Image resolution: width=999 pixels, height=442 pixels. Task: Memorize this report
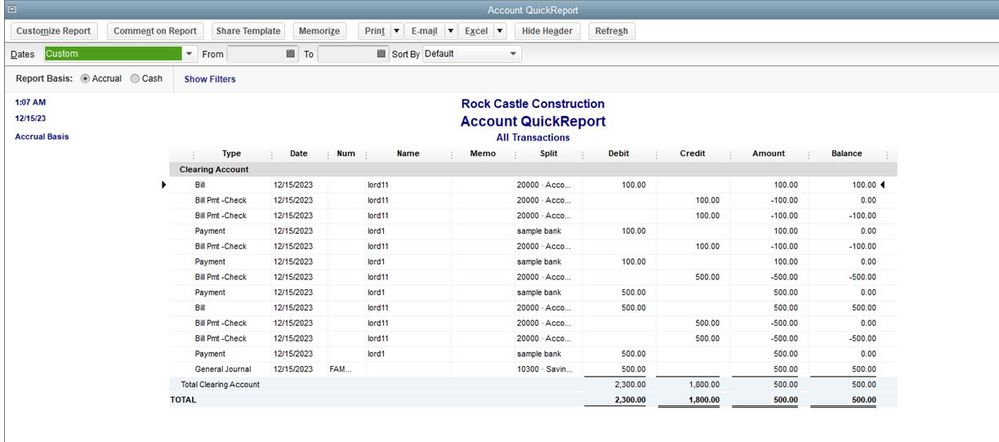click(x=319, y=31)
